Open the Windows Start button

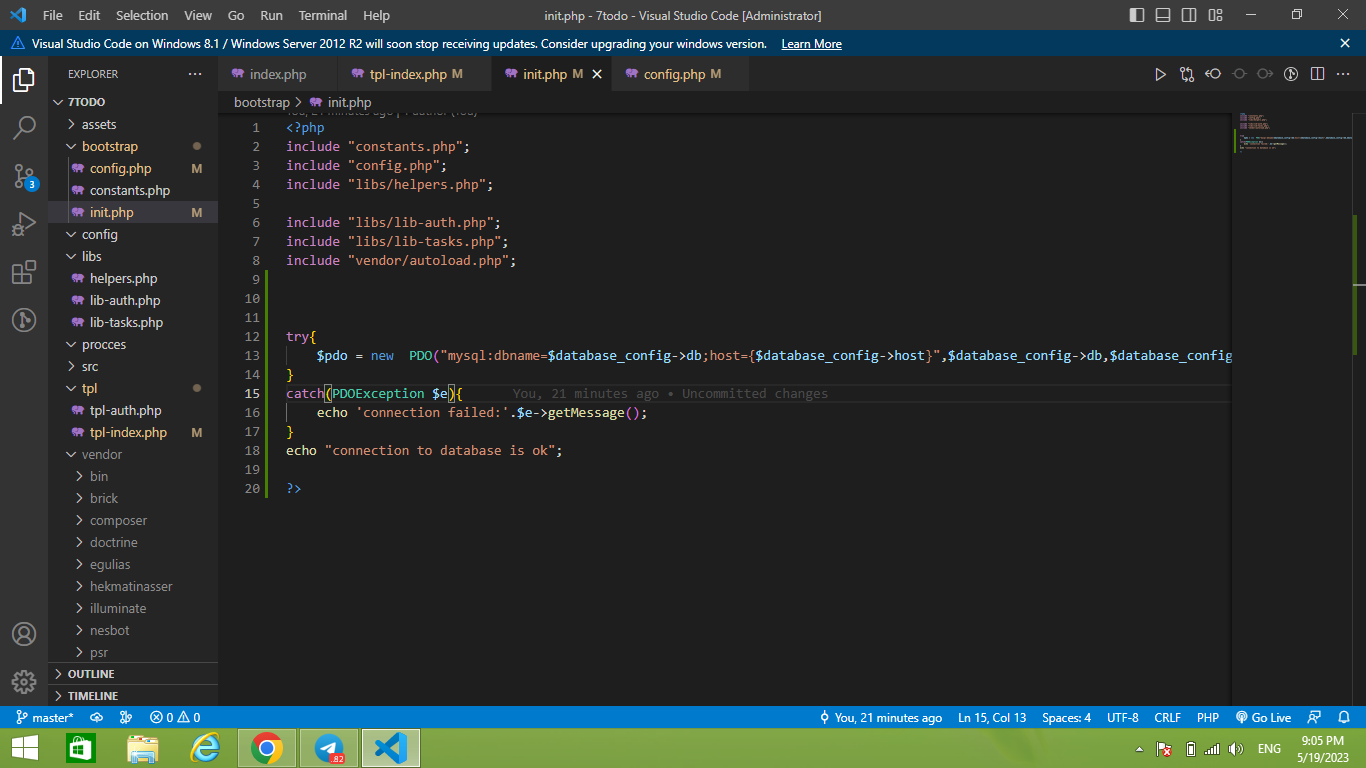coord(24,748)
